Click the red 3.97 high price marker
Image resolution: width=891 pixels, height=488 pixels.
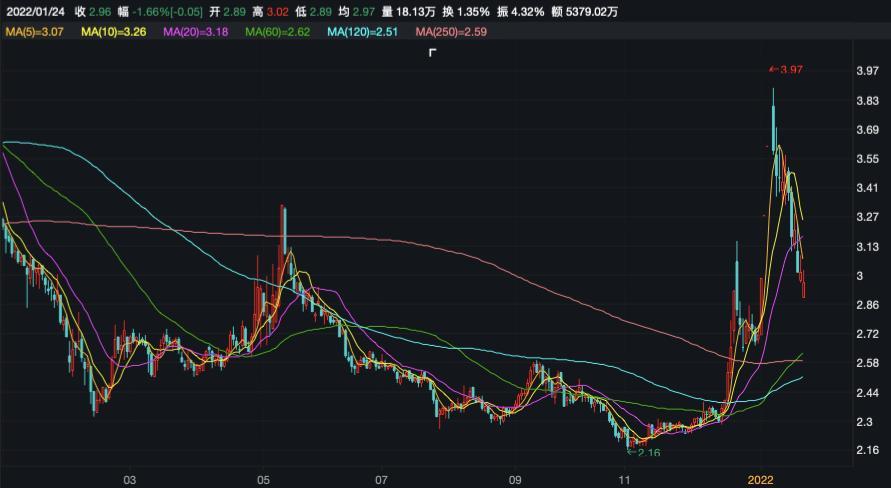pyautogui.click(x=786, y=69)
